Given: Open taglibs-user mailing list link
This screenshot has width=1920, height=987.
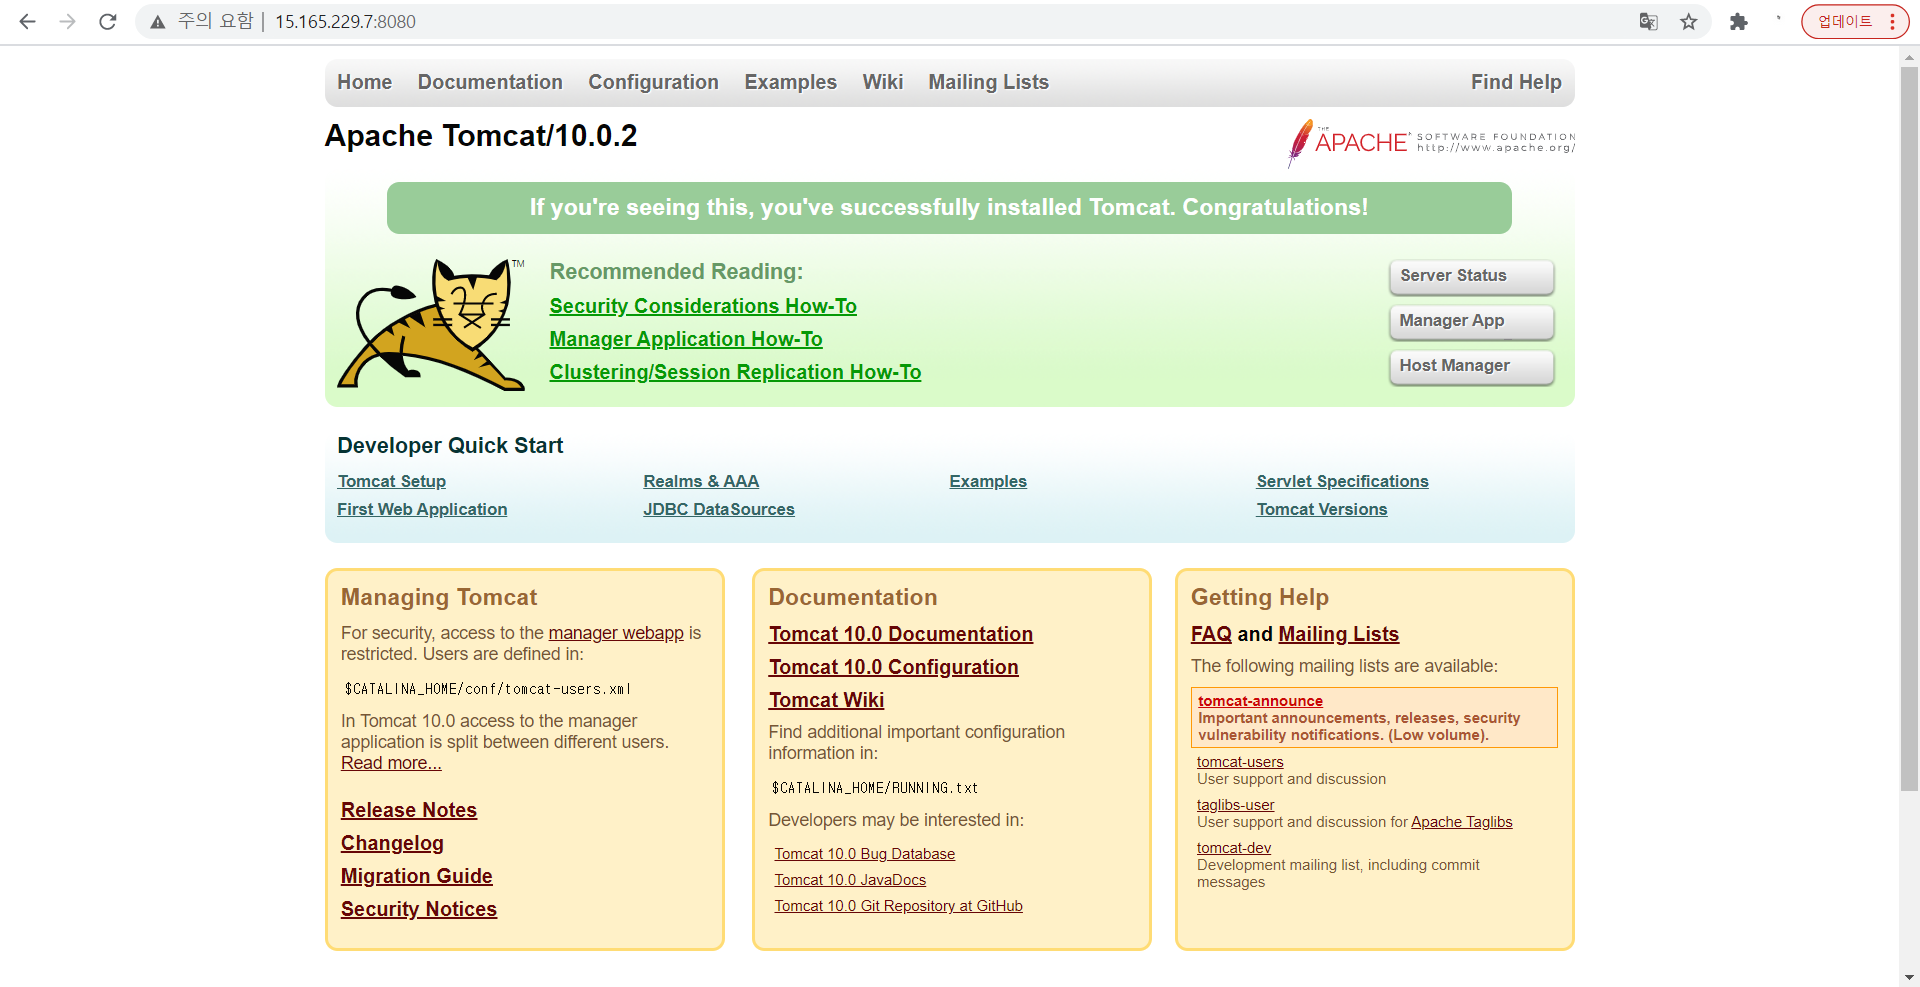Looking at the screenshot, I should coord(1235,805).
